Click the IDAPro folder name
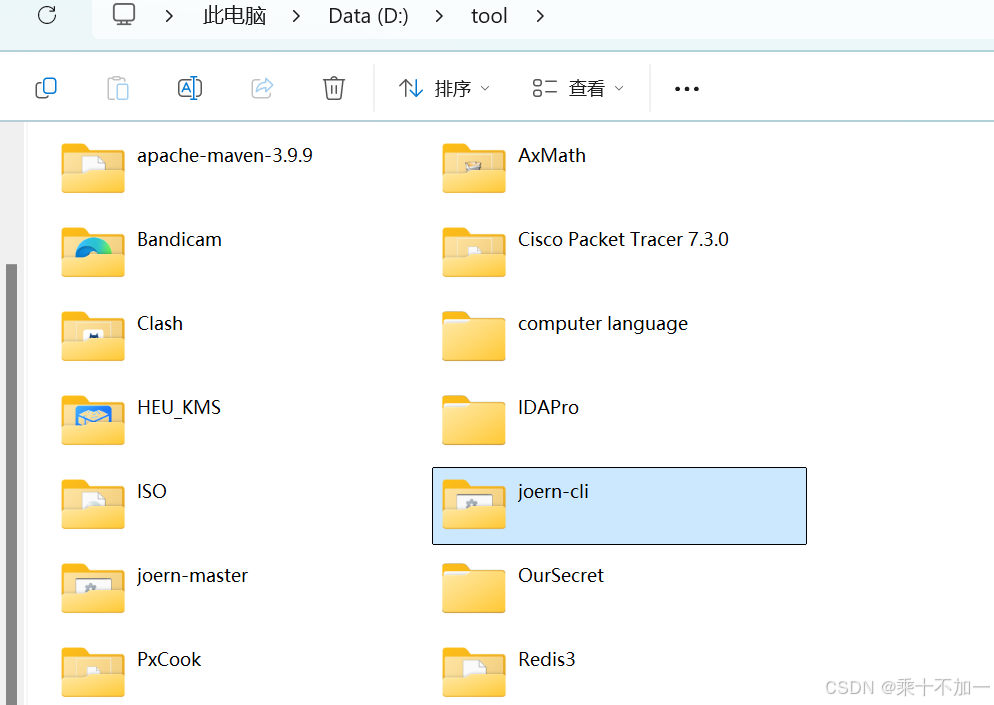 548,408
